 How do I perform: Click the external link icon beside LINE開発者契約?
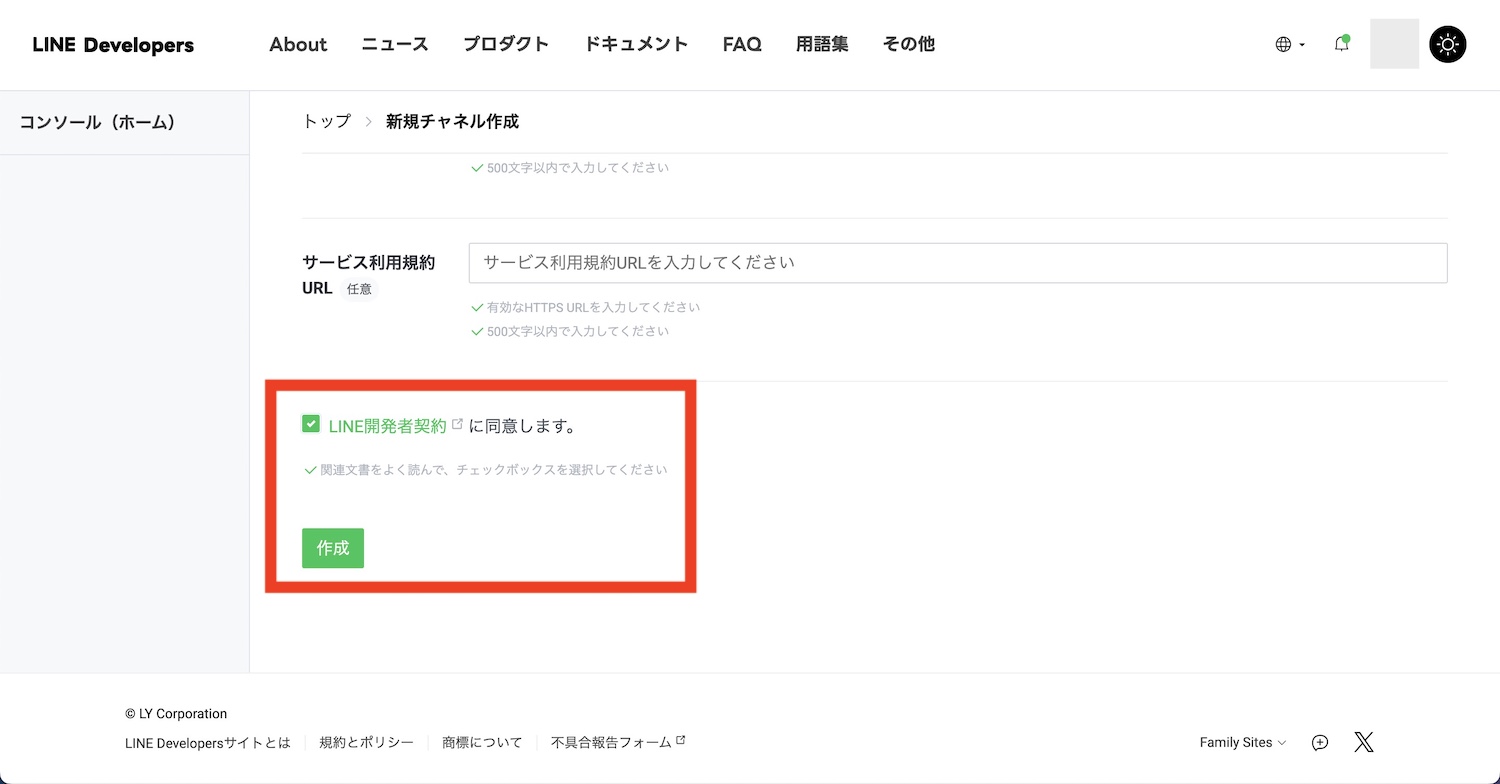click(457, 424)
